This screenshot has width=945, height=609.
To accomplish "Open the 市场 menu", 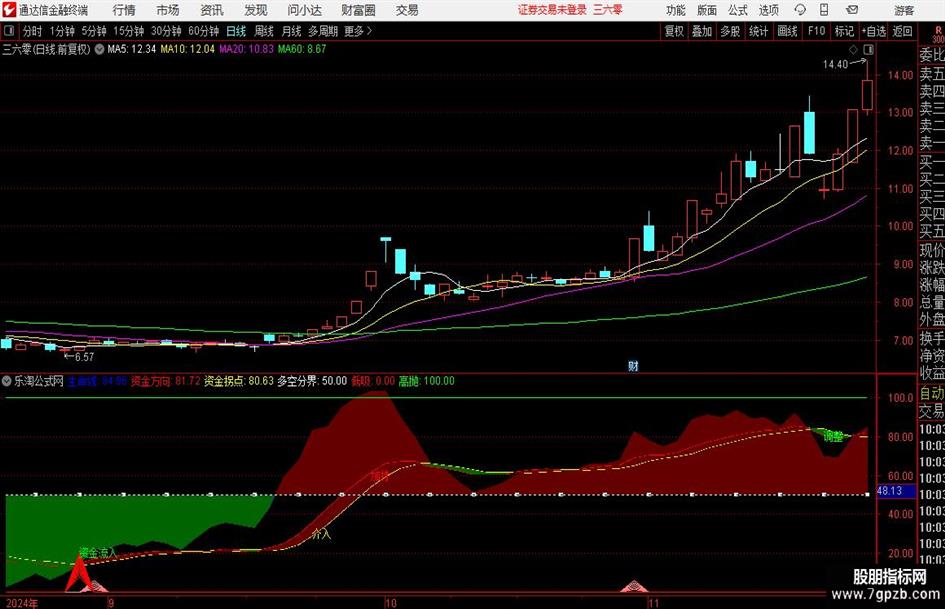I will coord(168,10).
